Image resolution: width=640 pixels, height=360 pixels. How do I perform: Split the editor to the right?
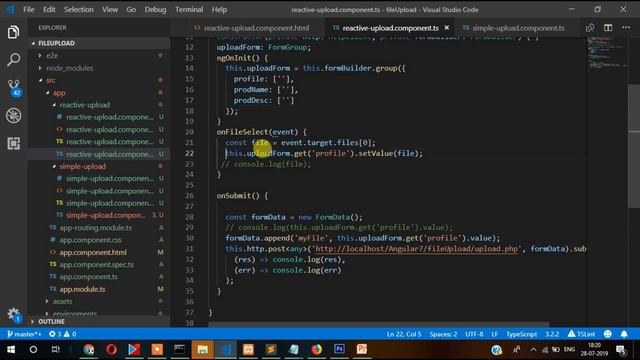[x=608, y=28]
